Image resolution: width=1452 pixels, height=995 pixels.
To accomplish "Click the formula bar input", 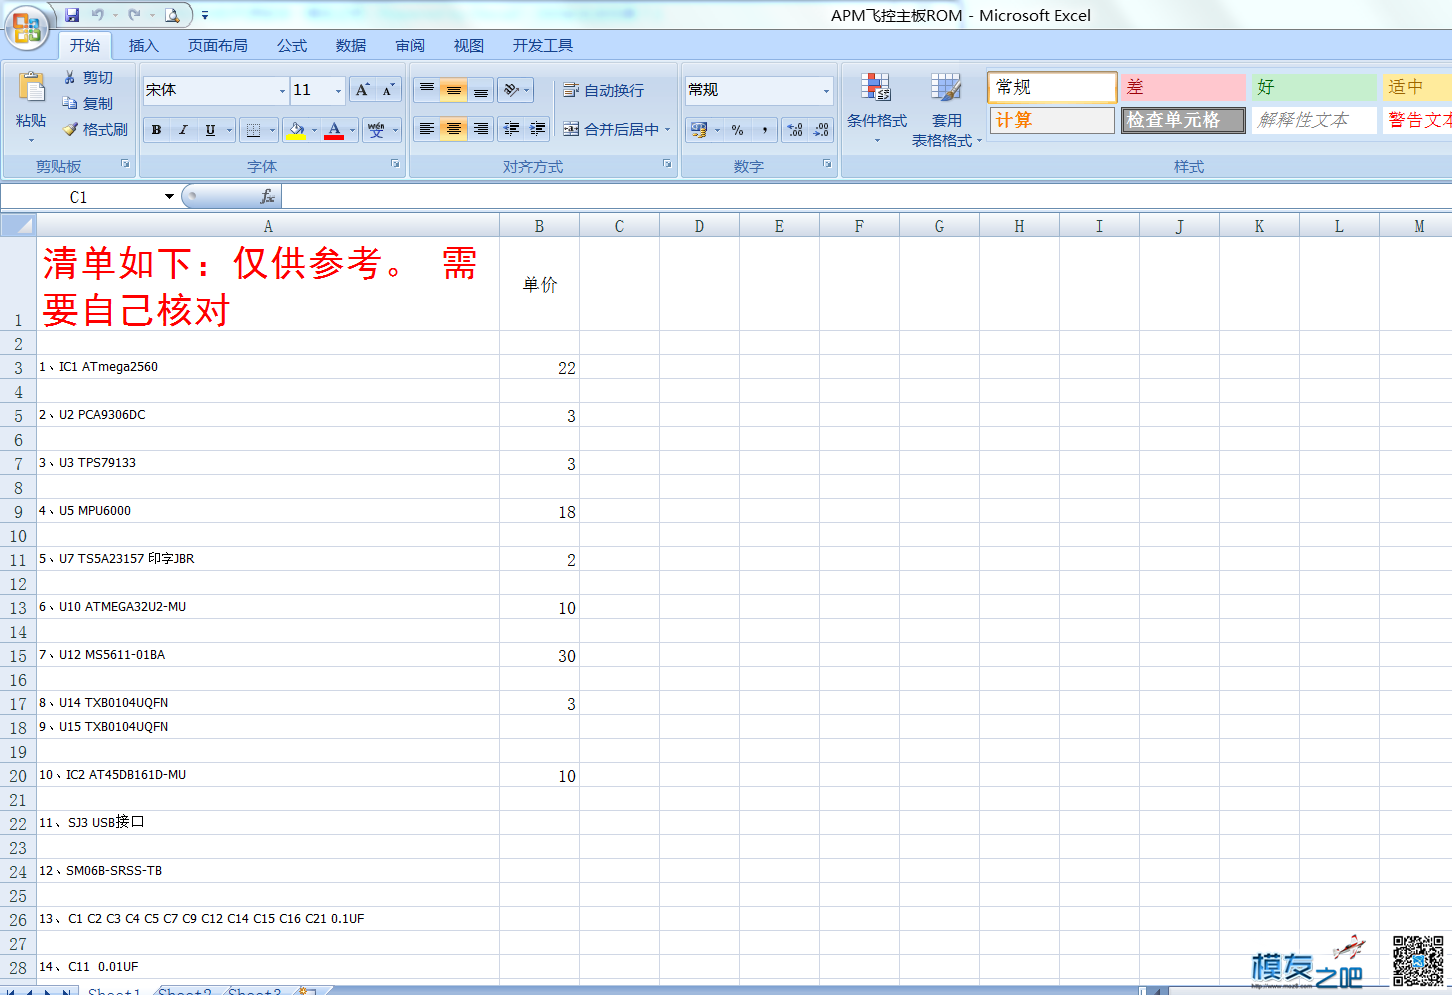I will (x=866, y=197).
